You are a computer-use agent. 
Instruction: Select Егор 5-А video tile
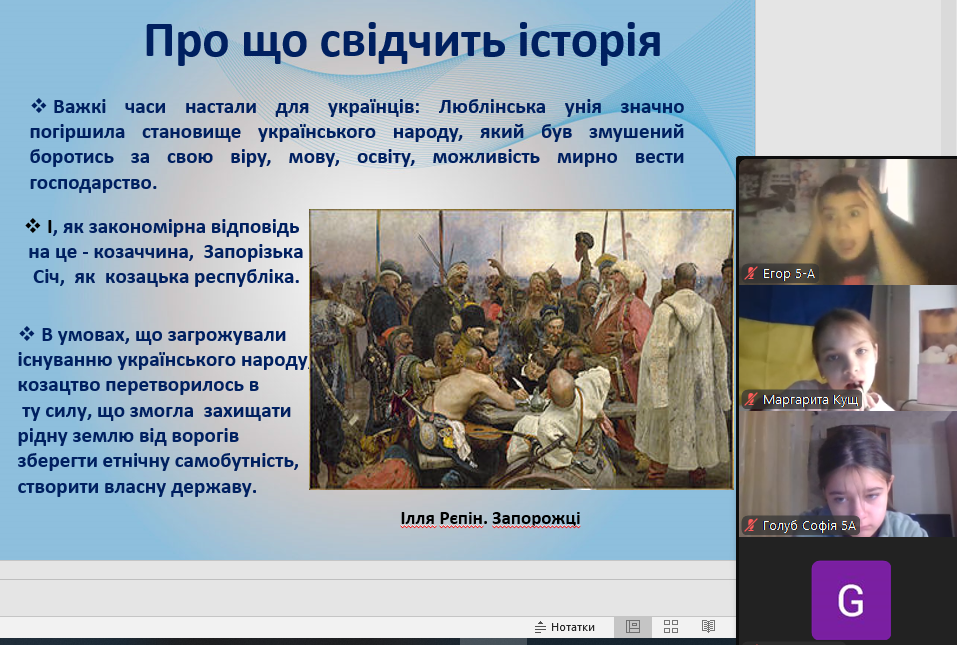click(848, 222)
